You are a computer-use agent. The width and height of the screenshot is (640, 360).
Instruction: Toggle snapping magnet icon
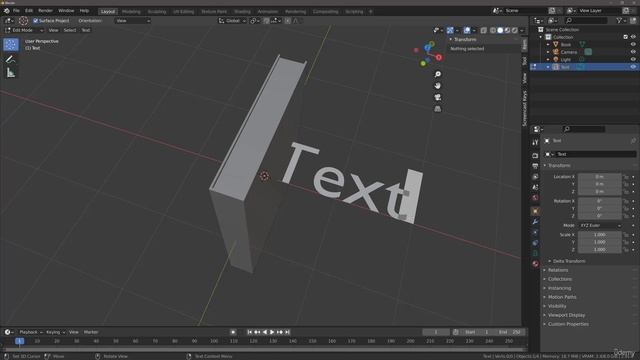point(266,21)
